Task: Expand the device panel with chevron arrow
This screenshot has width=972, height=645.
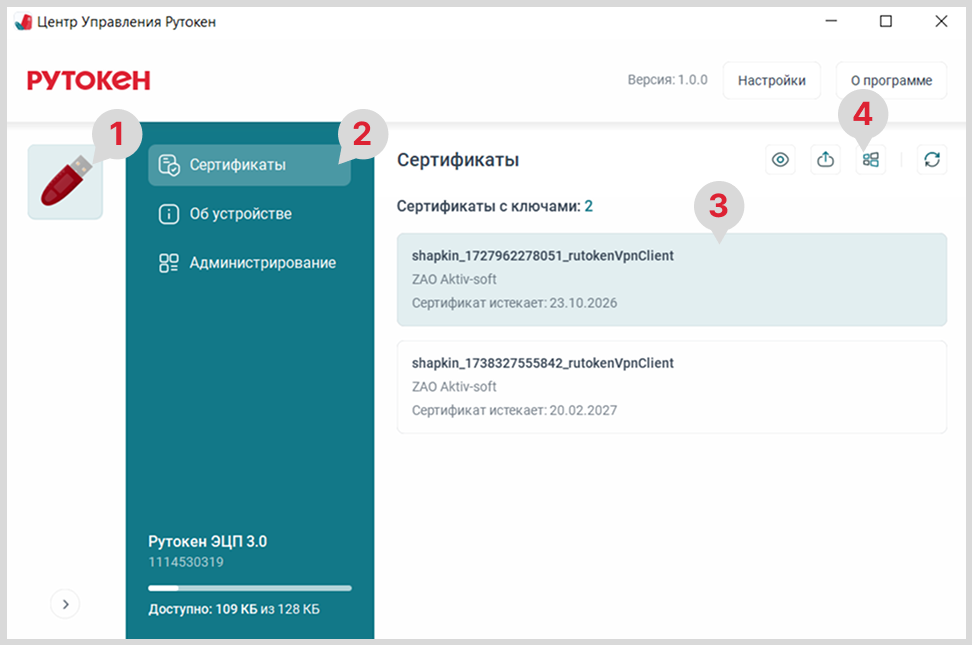Action: tap(65, 604)
